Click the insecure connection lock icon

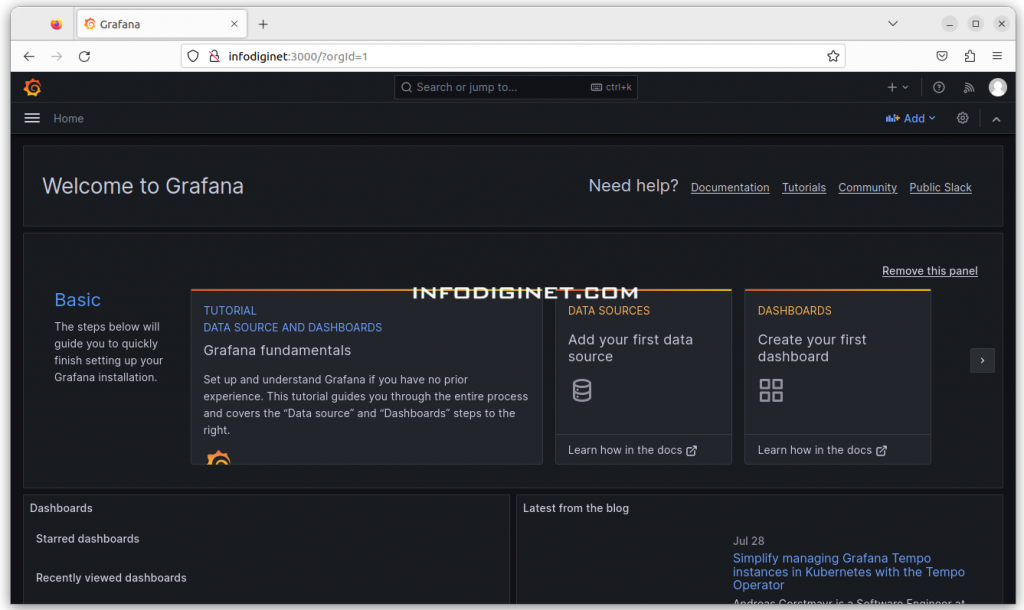point(214,56)
